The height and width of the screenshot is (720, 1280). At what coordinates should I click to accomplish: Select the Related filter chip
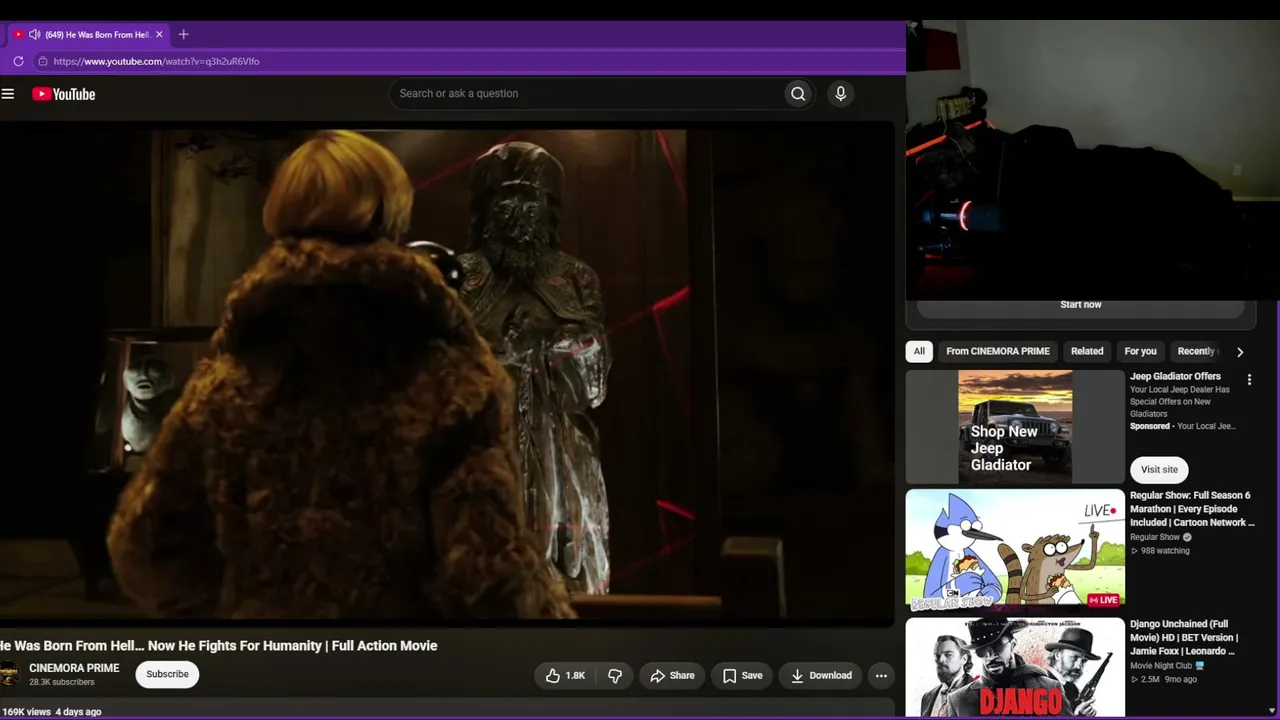[x=1087, y=351]
